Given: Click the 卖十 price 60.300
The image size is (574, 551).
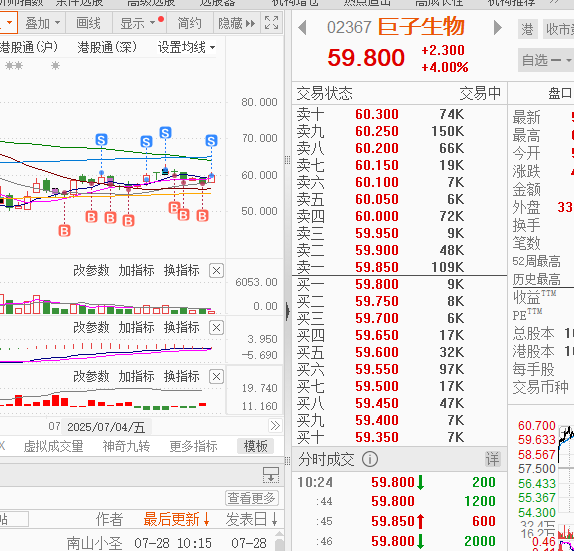Looking at the screenshot, I should click(x=377, y=114).
